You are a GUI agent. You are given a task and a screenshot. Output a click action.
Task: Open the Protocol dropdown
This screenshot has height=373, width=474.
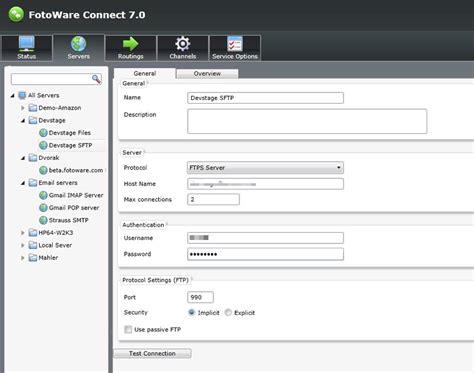tap(265, 168)
